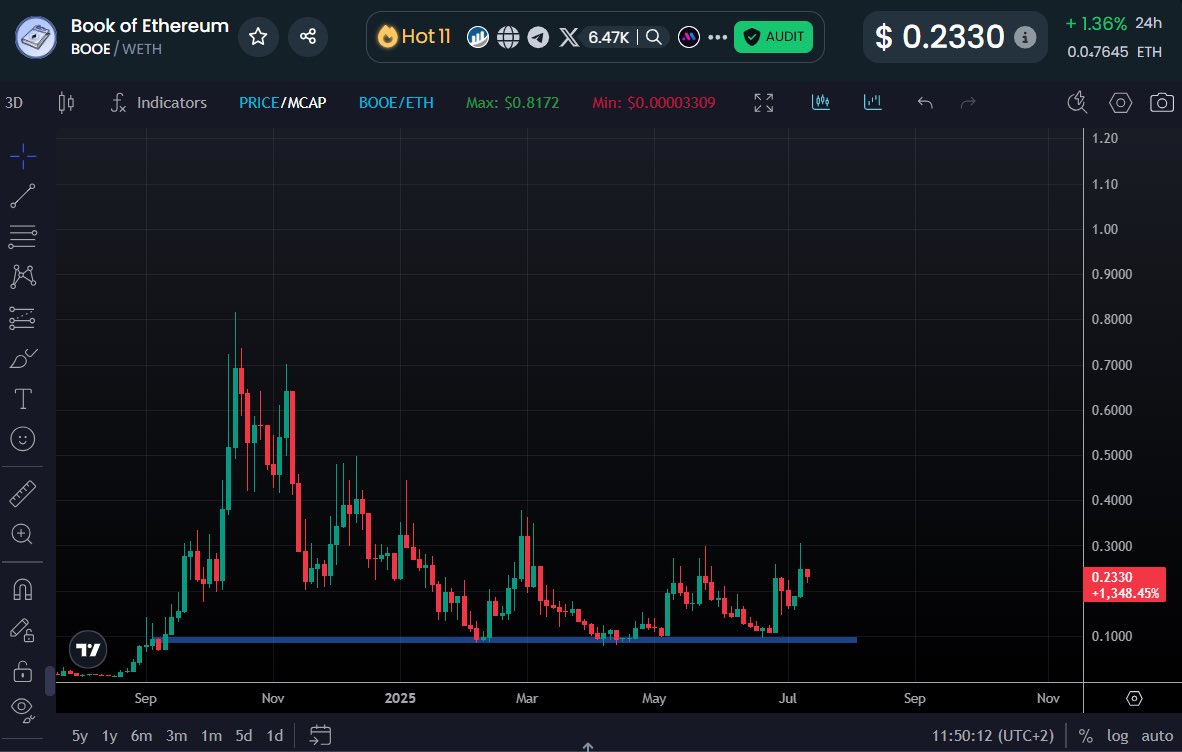Open chart settings hexagon icon
This screenshot has height=752, width=1182.
pos(1120,102)
